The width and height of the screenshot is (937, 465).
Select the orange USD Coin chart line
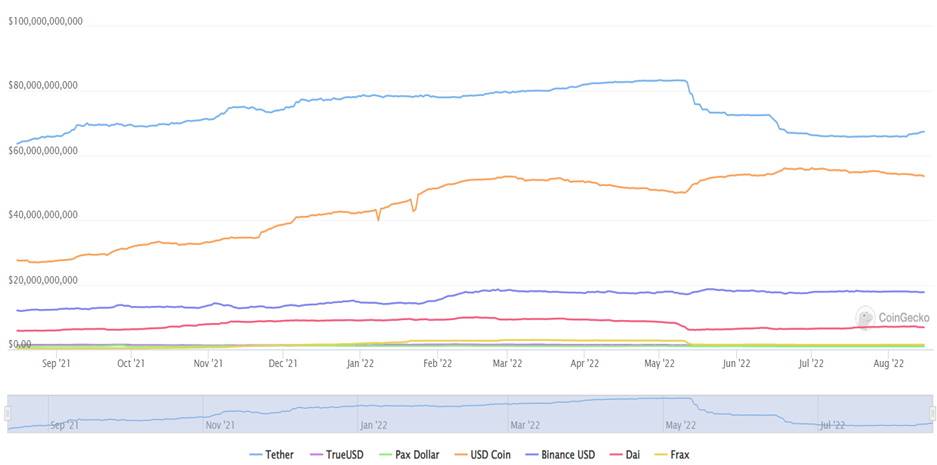[x=500, y=179]
